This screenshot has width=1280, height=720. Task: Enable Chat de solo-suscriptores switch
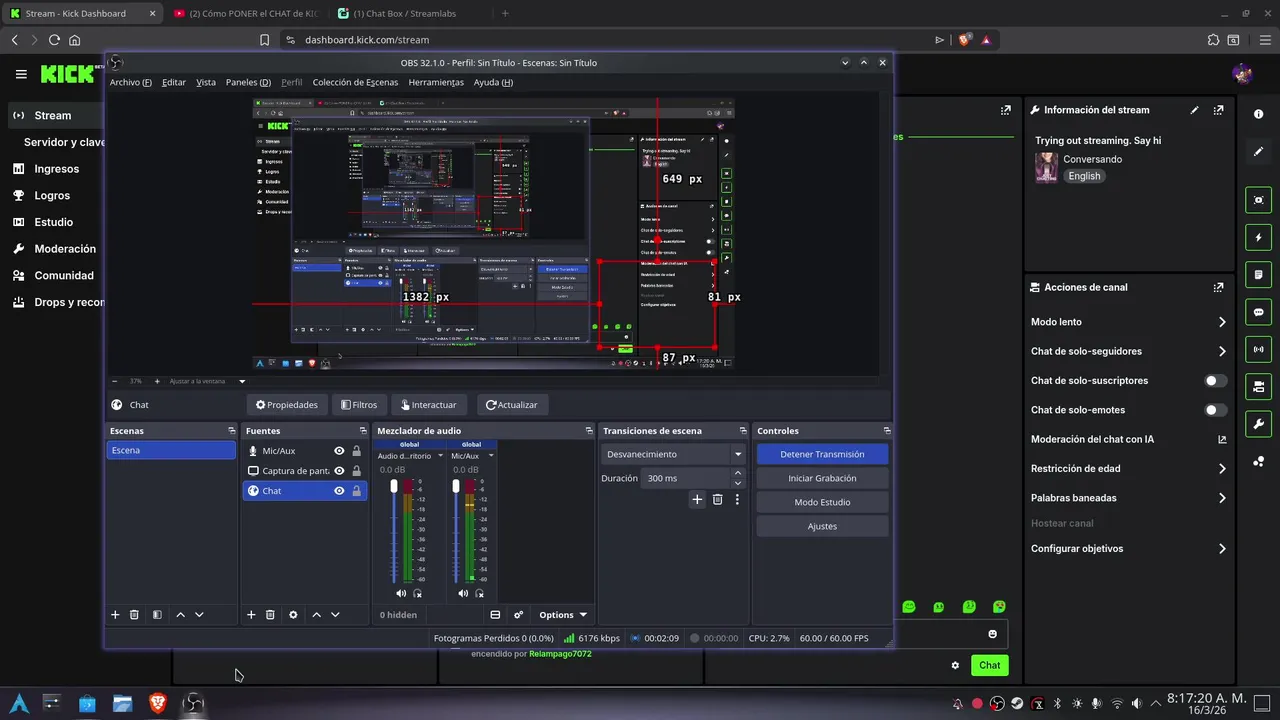click(x=1215, y=381)
